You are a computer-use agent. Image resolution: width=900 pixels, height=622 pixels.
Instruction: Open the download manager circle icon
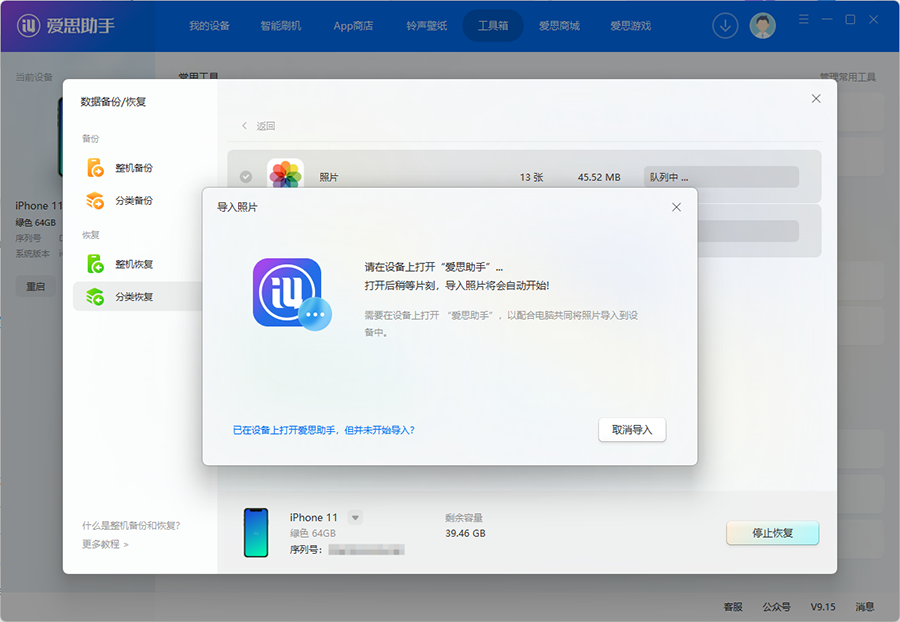pos(725,26)
